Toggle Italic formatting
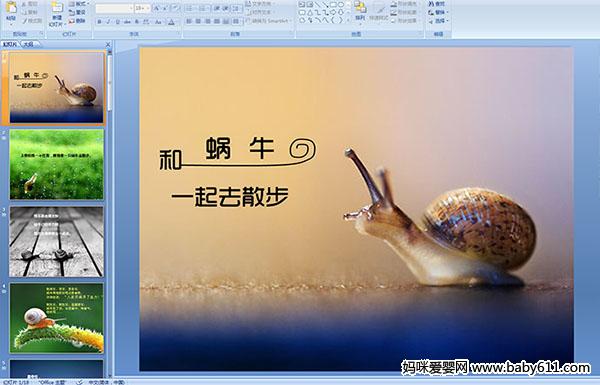The width and height of the screenshot is (600, 385). 108,22
